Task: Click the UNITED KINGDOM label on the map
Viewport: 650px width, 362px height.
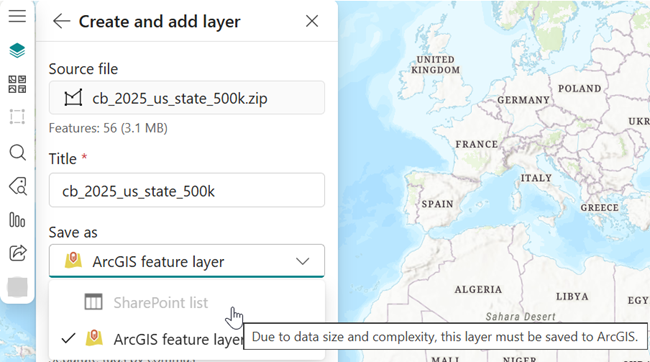Action: pyautogui.click(x=435, y=65)
